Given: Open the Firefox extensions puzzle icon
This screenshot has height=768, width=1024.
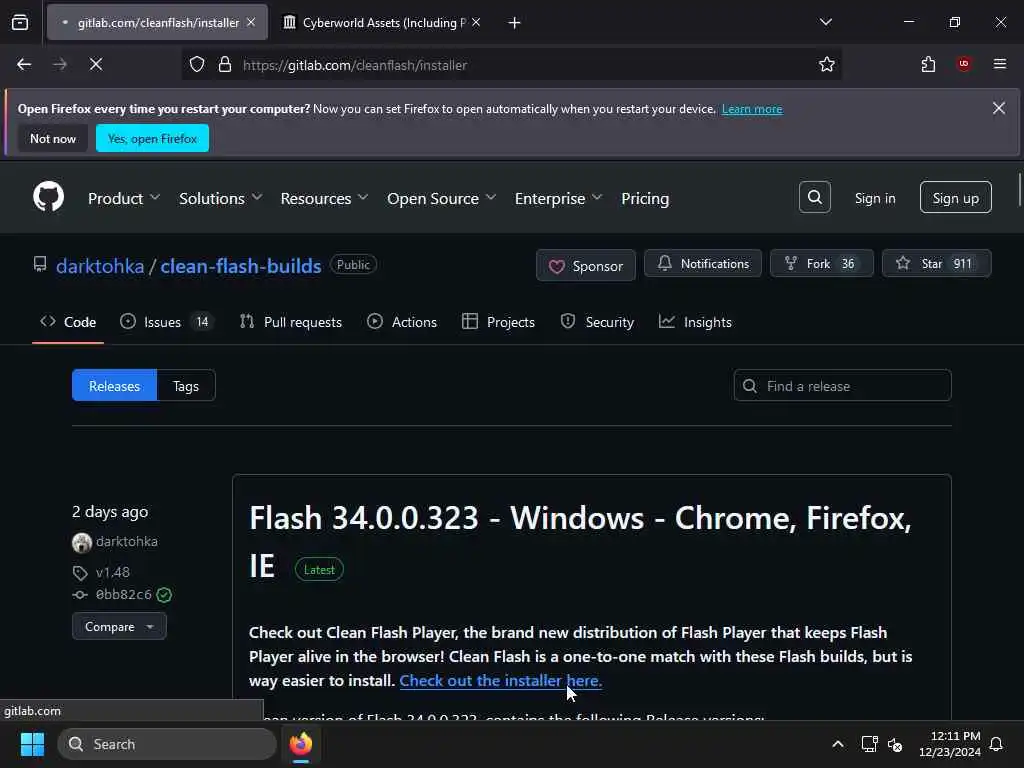Looking at the screenshot, I should pyautogui.click(x=928, y=64).
